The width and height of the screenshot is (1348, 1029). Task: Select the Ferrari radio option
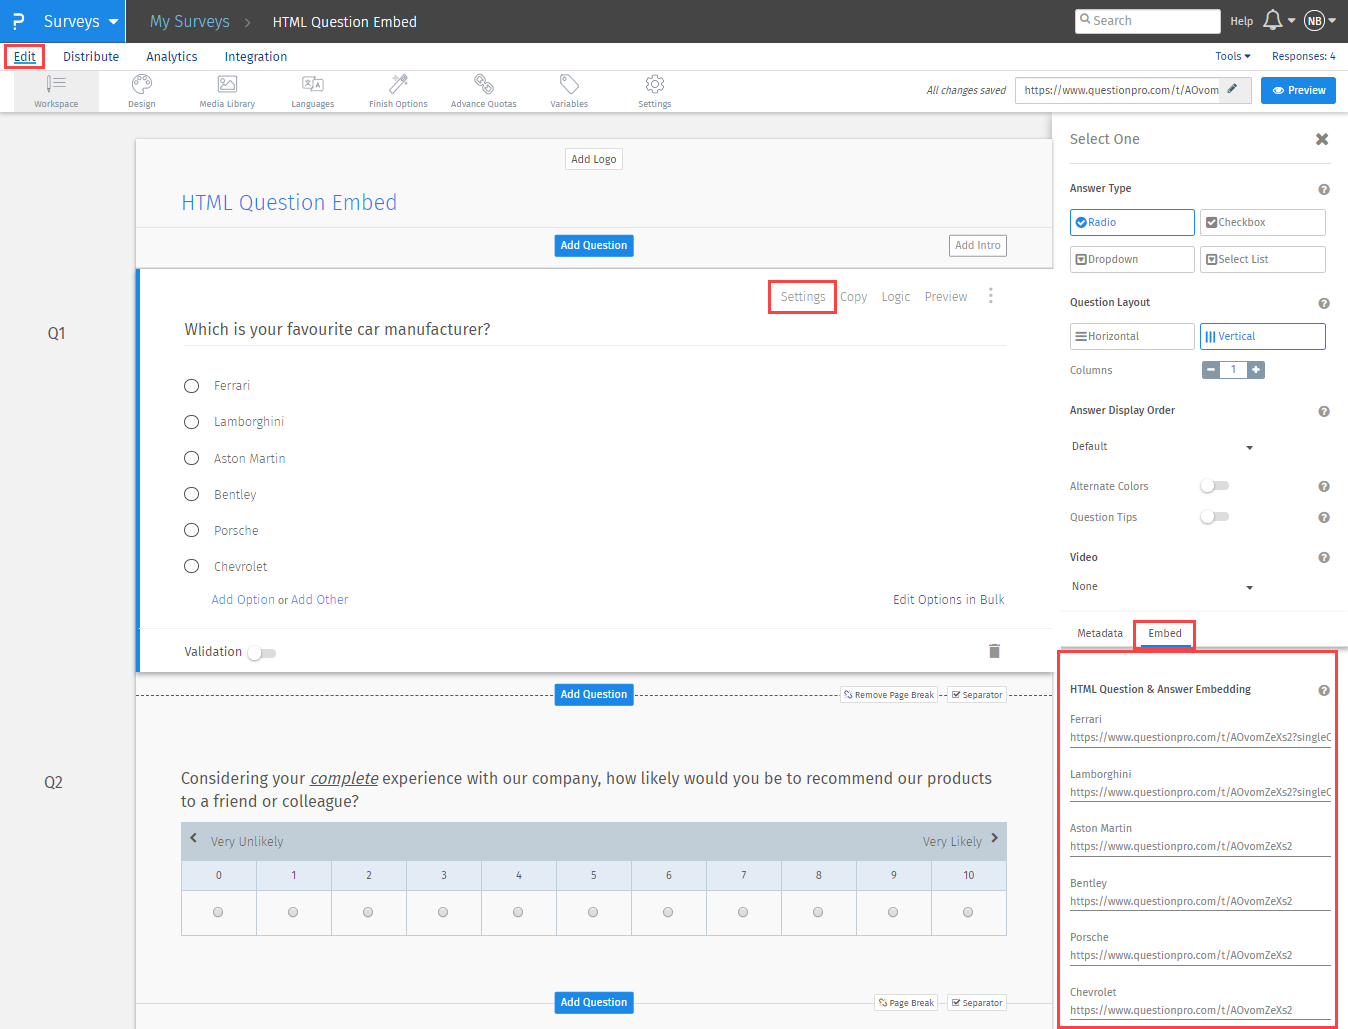coord(192,386)
